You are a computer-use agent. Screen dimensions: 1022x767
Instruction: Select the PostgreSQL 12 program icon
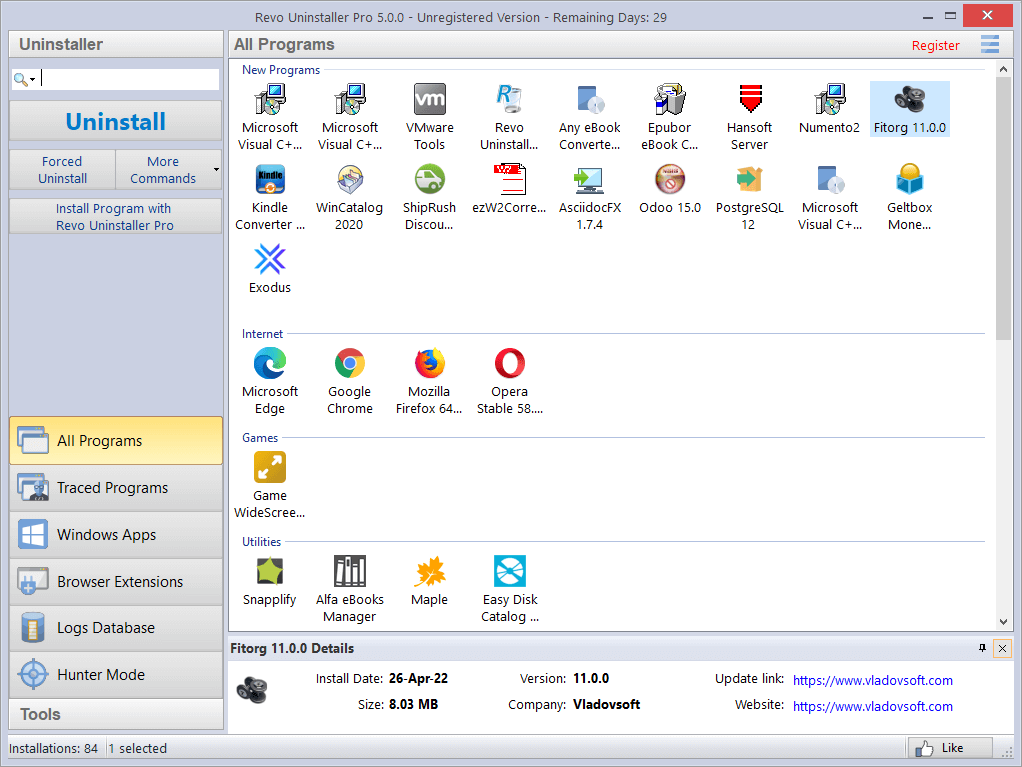coord(749,181)
